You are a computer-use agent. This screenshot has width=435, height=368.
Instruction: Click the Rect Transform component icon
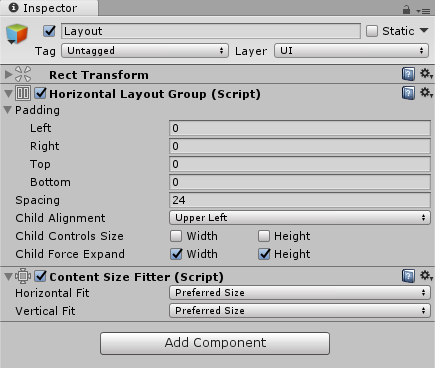pos(23,74)
